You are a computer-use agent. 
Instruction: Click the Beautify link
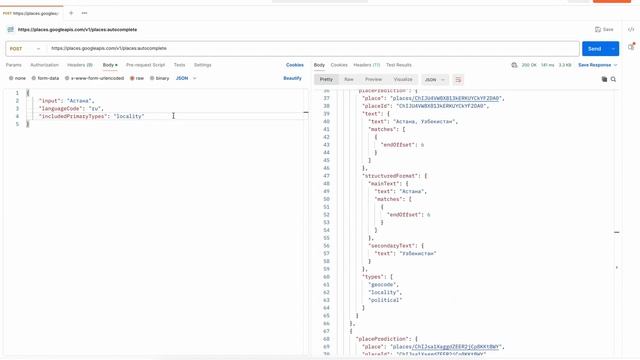click(x=292, y=78)
